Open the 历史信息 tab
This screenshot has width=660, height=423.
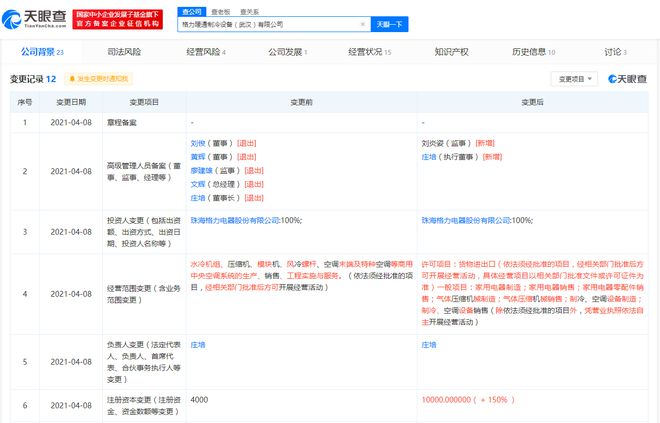pyautogui.click(x=533, y=52)
